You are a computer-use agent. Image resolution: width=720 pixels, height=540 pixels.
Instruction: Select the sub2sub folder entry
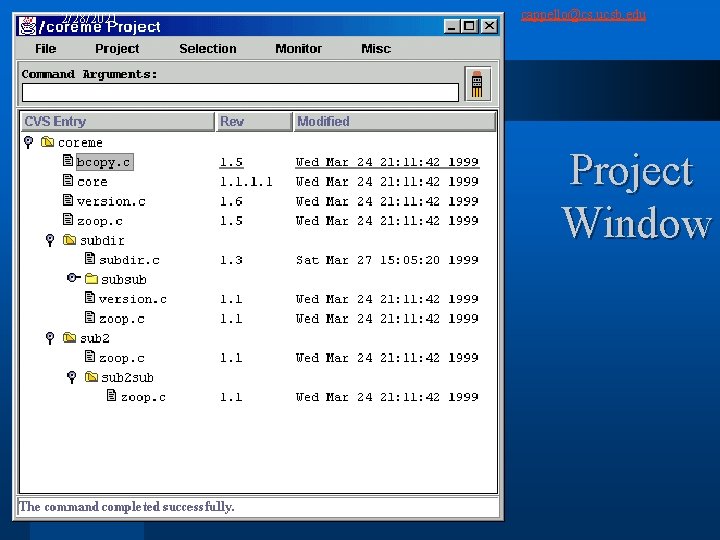[x=127, y=378]
